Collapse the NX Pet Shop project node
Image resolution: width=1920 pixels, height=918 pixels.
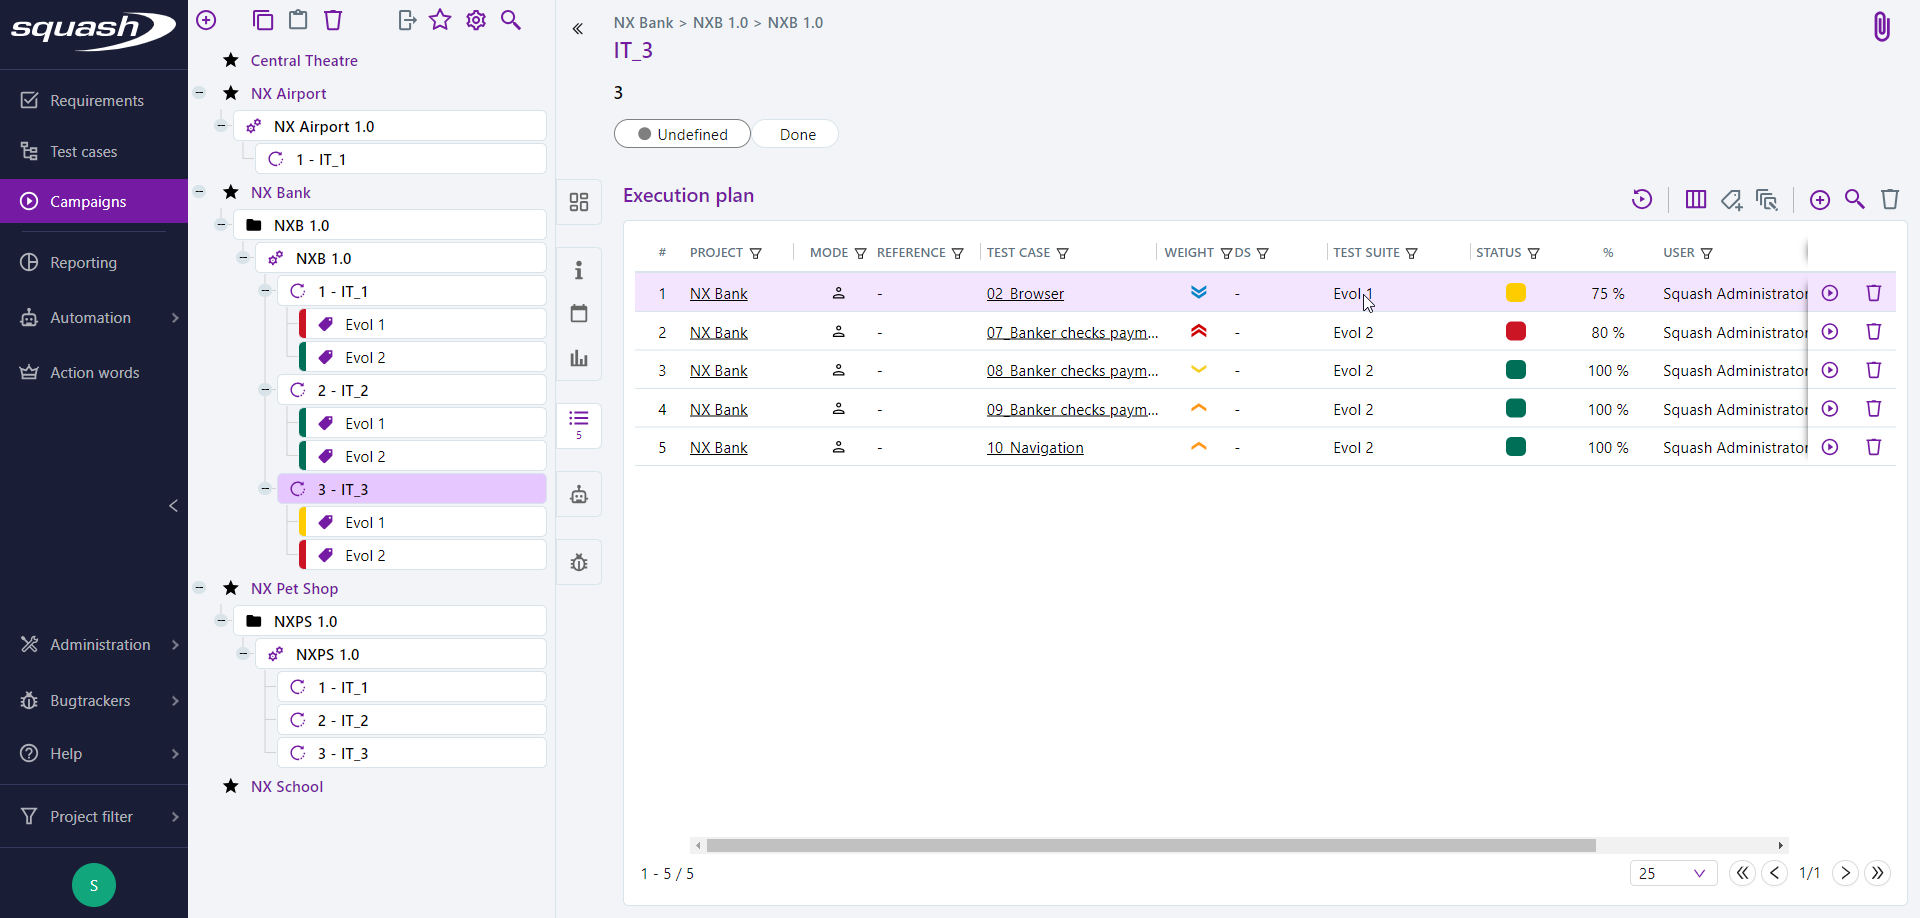pos(200,588)
